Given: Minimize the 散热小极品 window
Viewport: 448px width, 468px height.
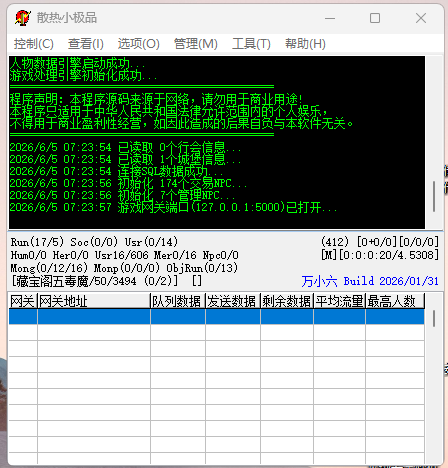Looking at the screenshot, I should point(330,18).
